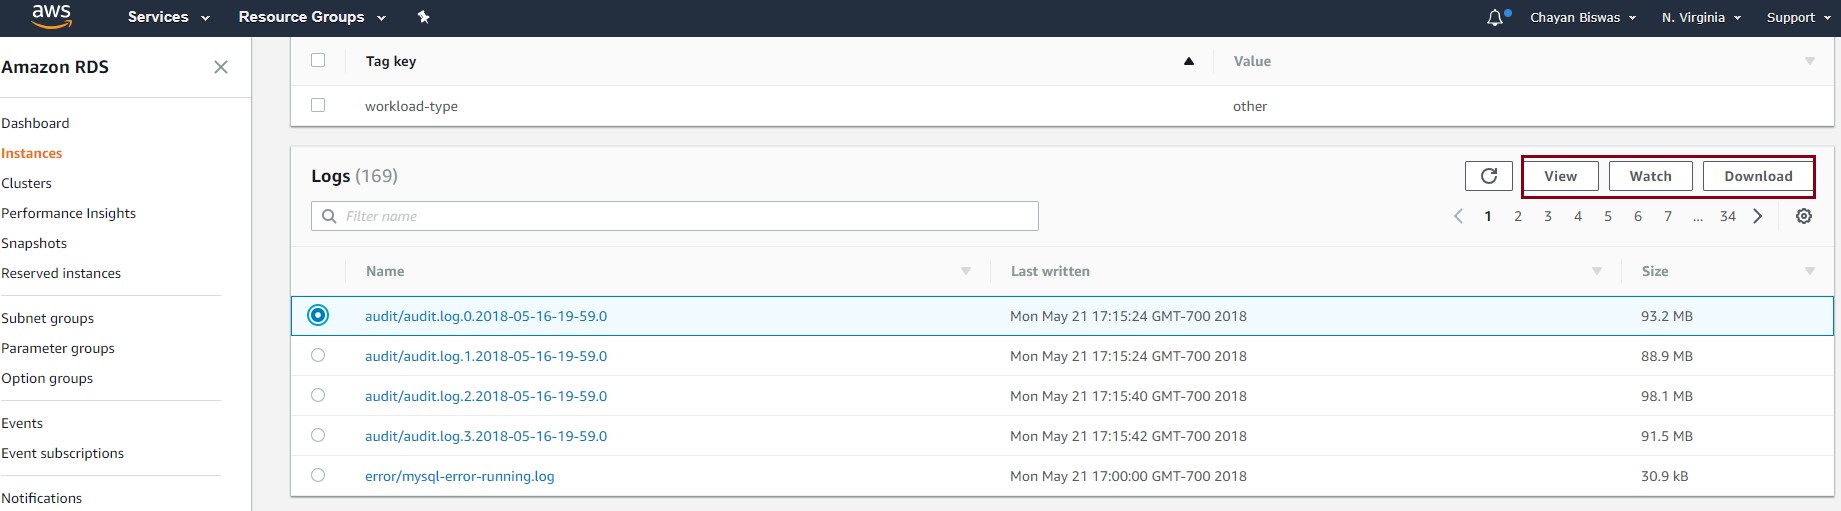Close the Amazon RDS side panel

point(221,67)
